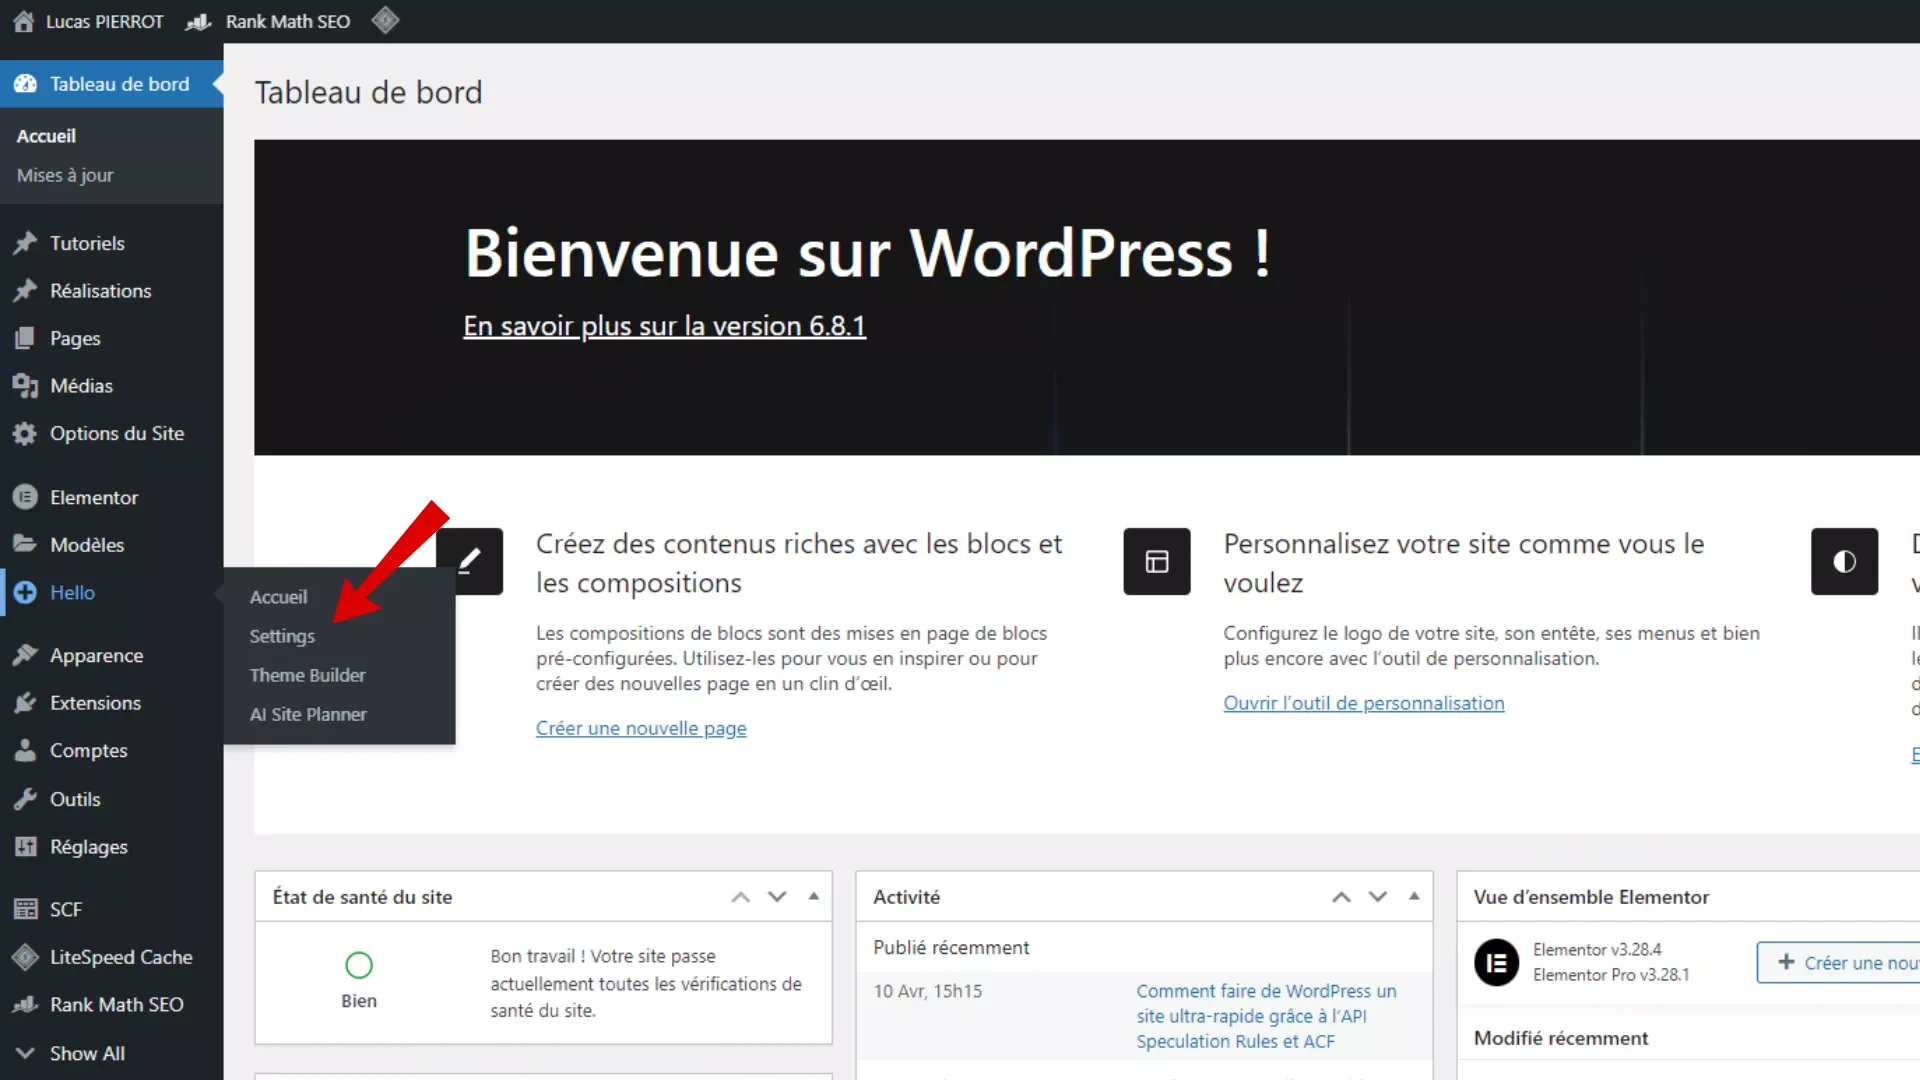1920x1080 pixels.
Task: Open AI Site Planner in the Hello submenu
Action: [x=308, y=714]
